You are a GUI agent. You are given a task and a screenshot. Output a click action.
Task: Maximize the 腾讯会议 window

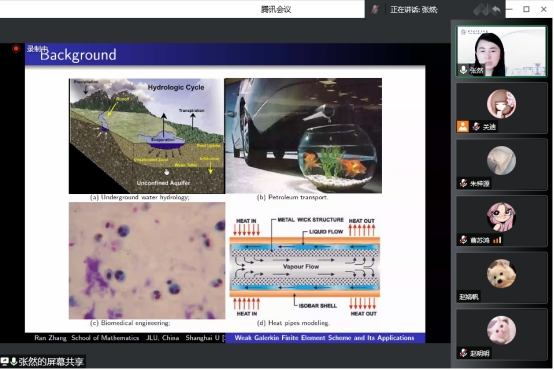[526, 9]
